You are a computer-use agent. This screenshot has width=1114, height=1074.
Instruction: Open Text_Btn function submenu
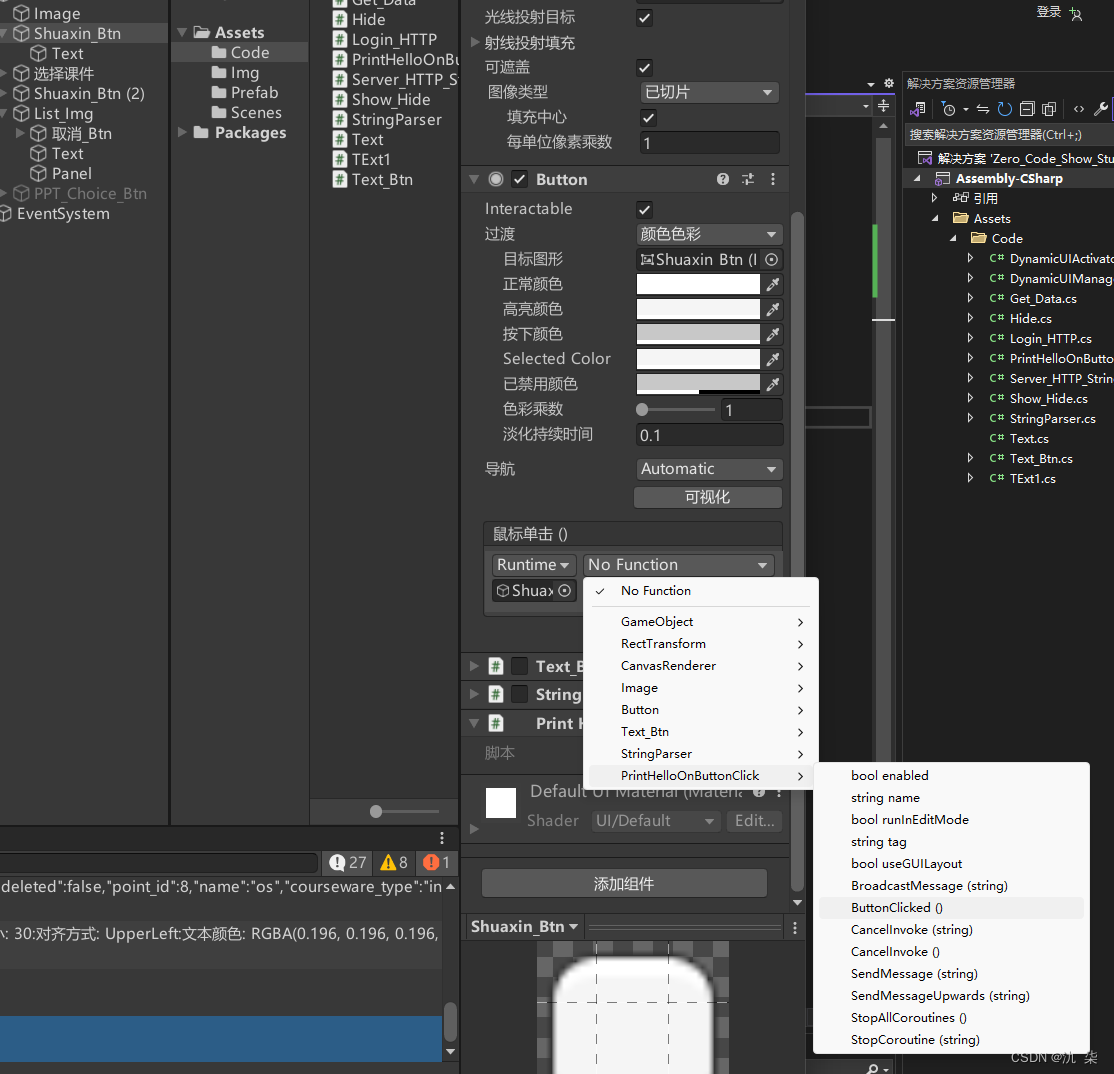tap(701, 732)
